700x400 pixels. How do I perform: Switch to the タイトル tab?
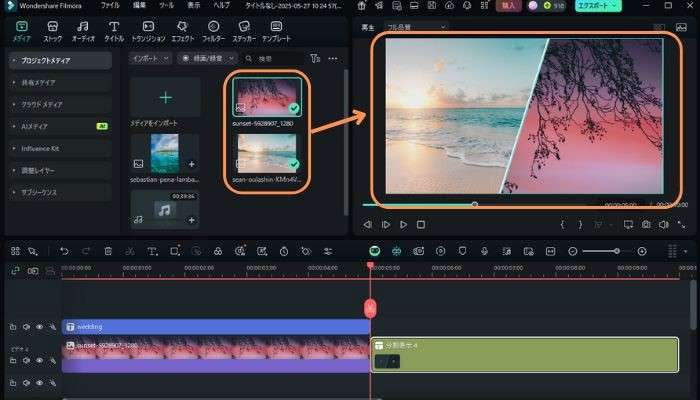pyautogui.click(x=114, y=31)
